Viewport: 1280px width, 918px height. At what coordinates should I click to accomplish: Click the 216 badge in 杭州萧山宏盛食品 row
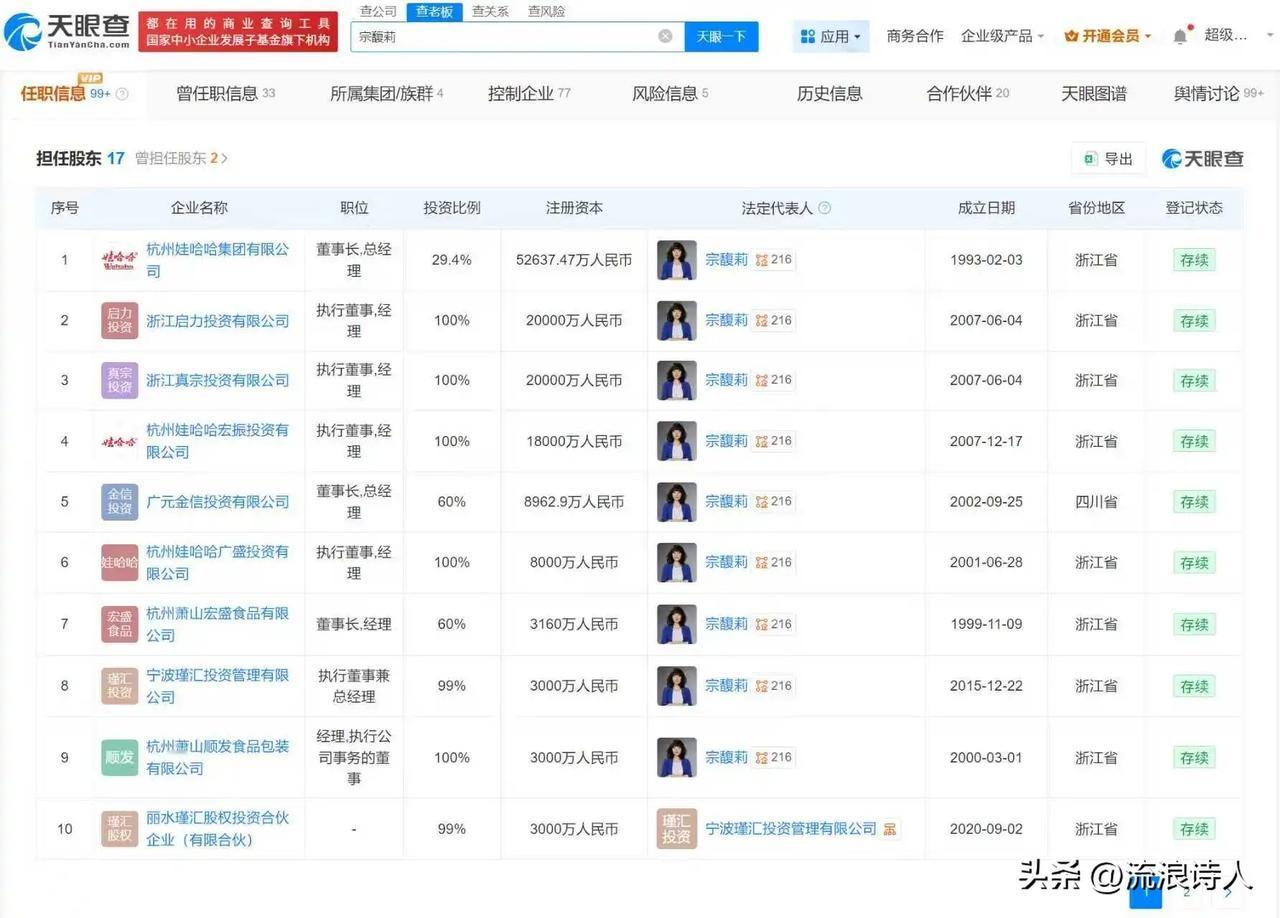pos(774,624)
